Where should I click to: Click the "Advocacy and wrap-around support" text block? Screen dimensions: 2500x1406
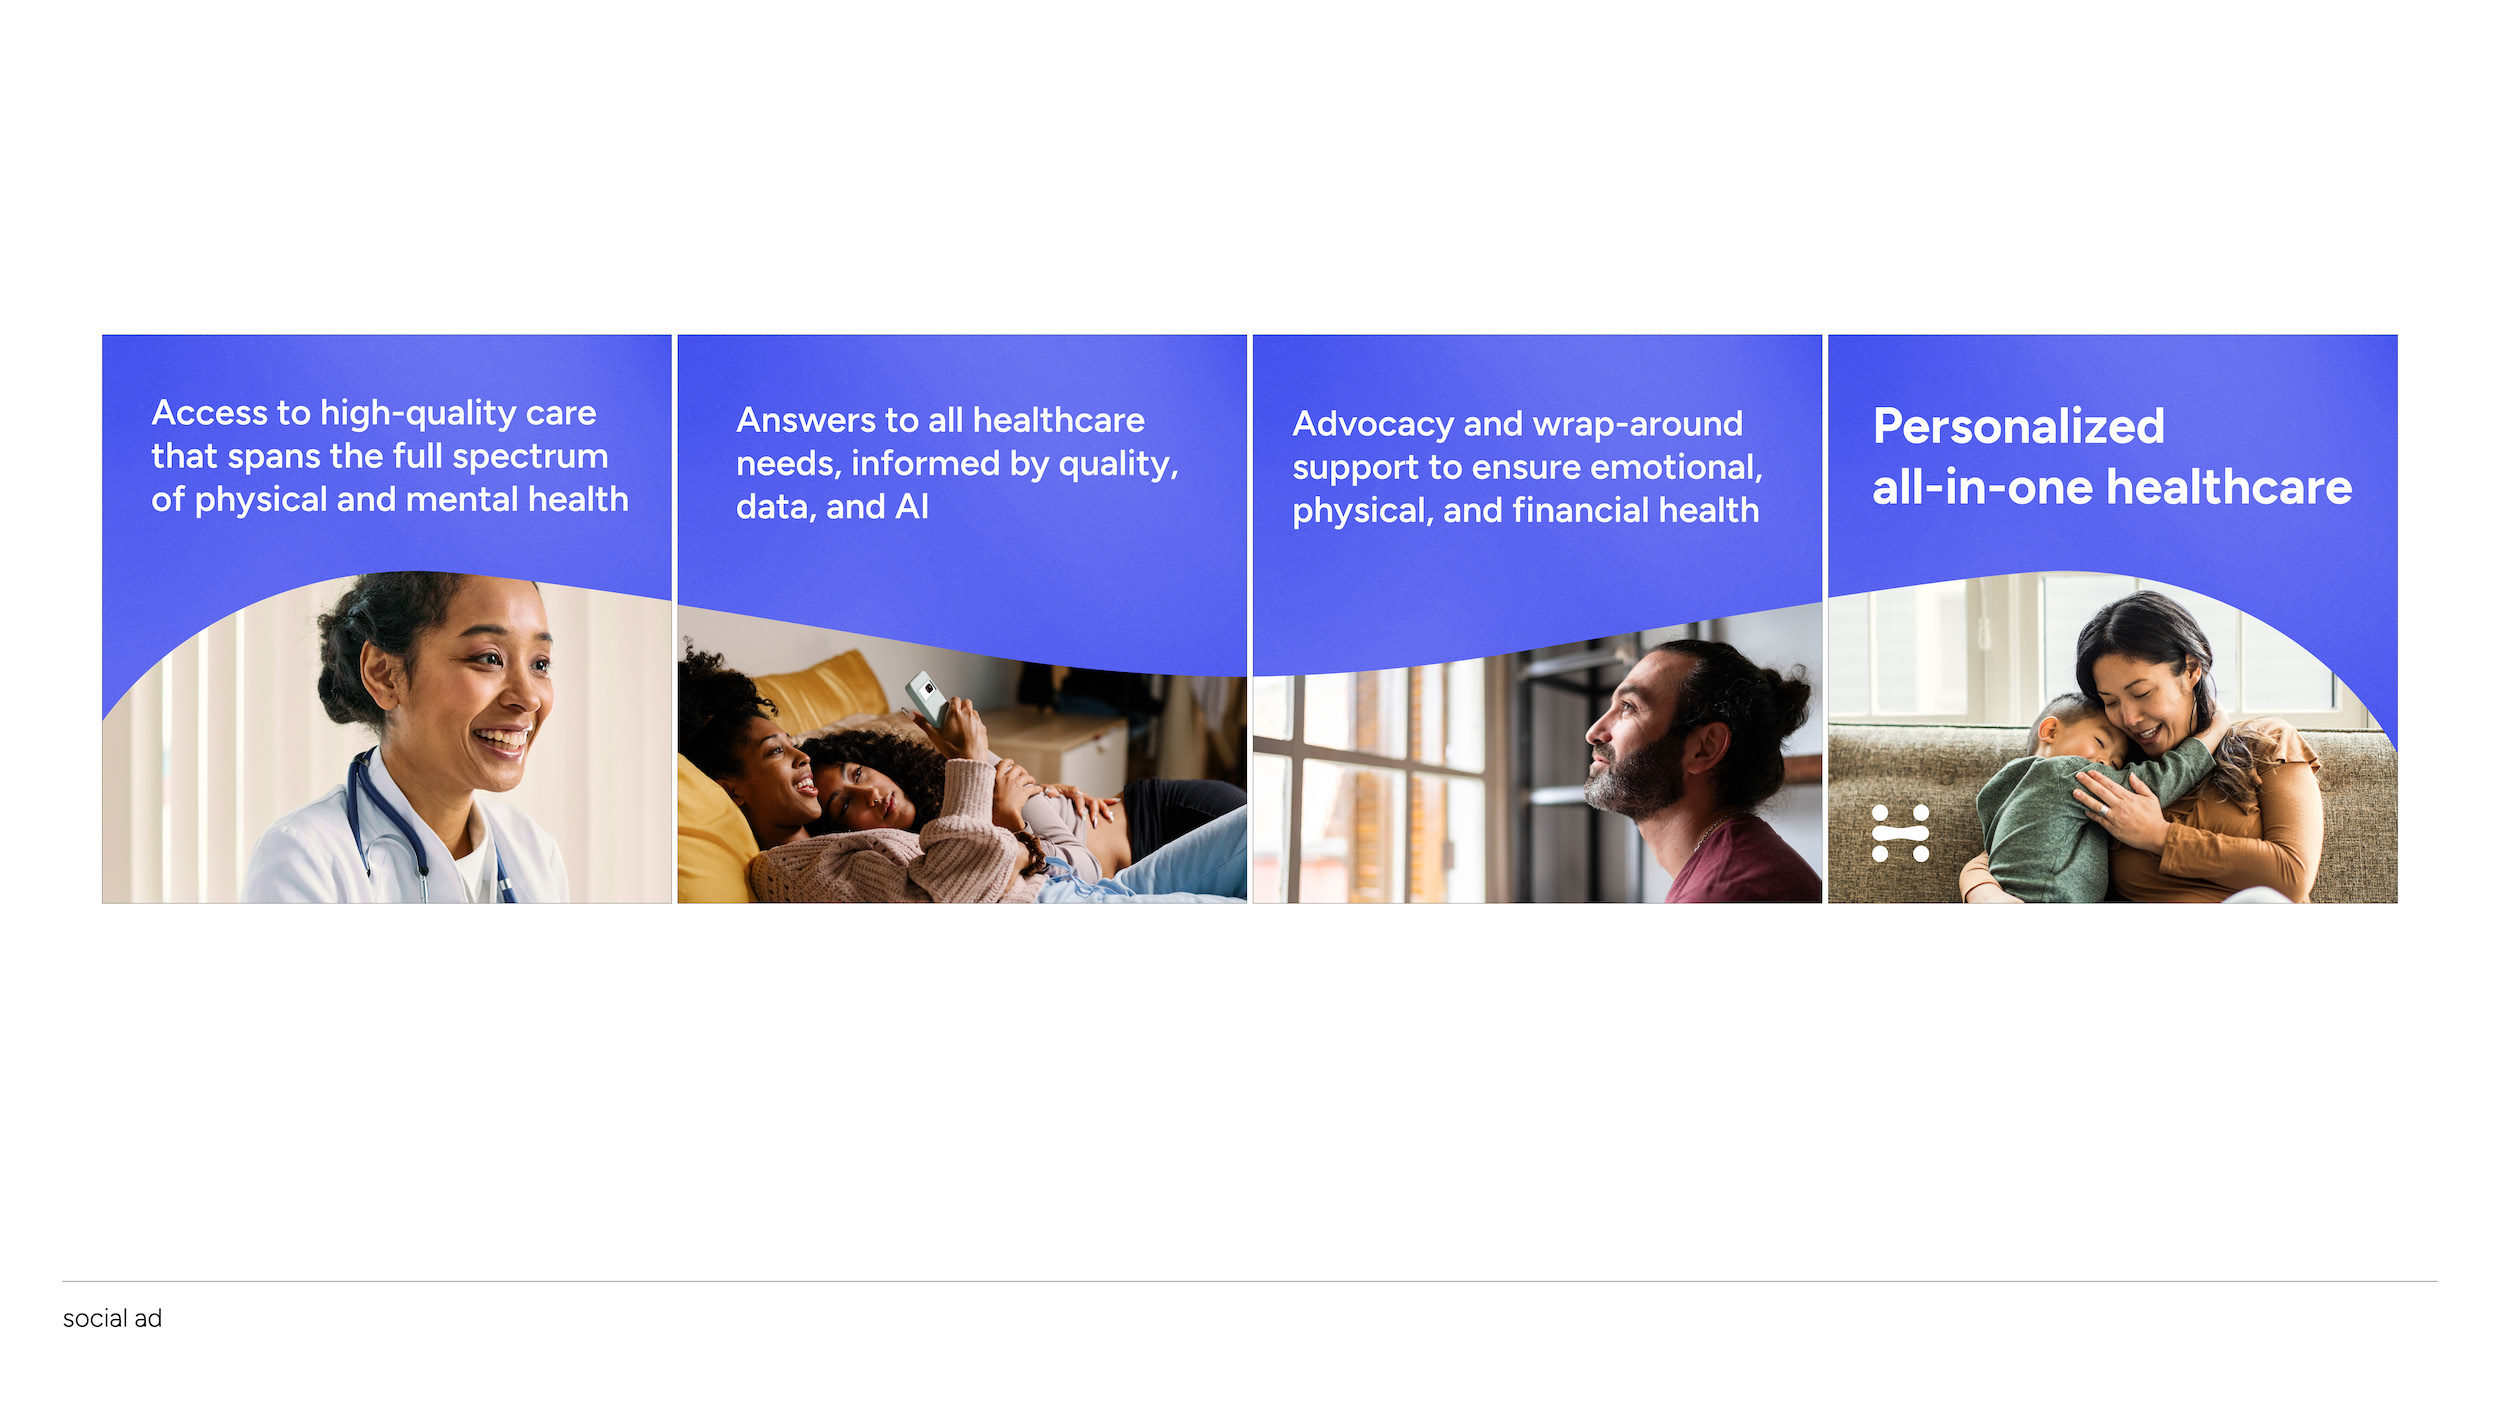pyautogui.click(x=1526, y=467)
